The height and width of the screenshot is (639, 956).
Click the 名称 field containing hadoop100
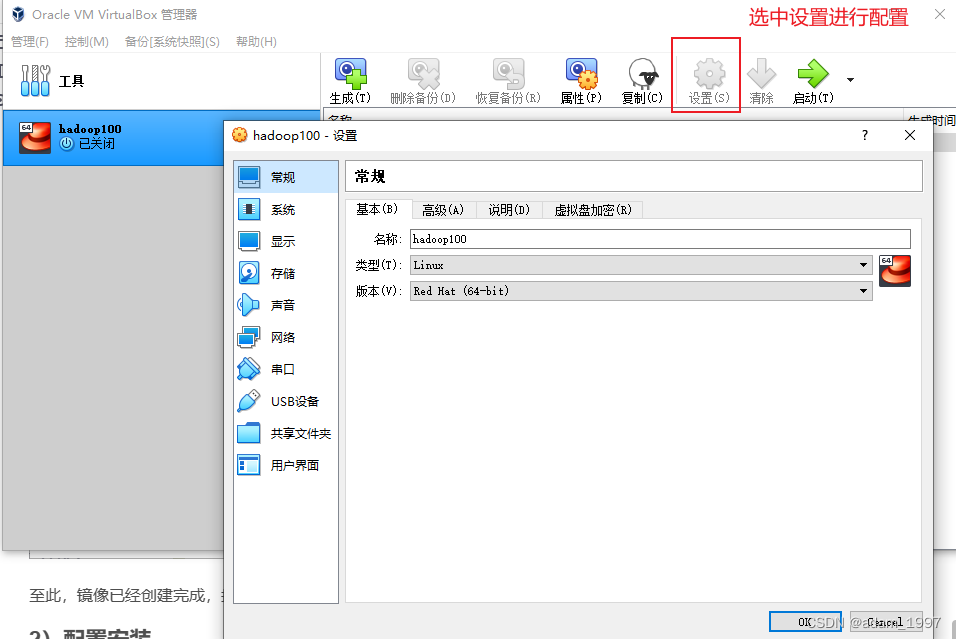pos(660,239)
